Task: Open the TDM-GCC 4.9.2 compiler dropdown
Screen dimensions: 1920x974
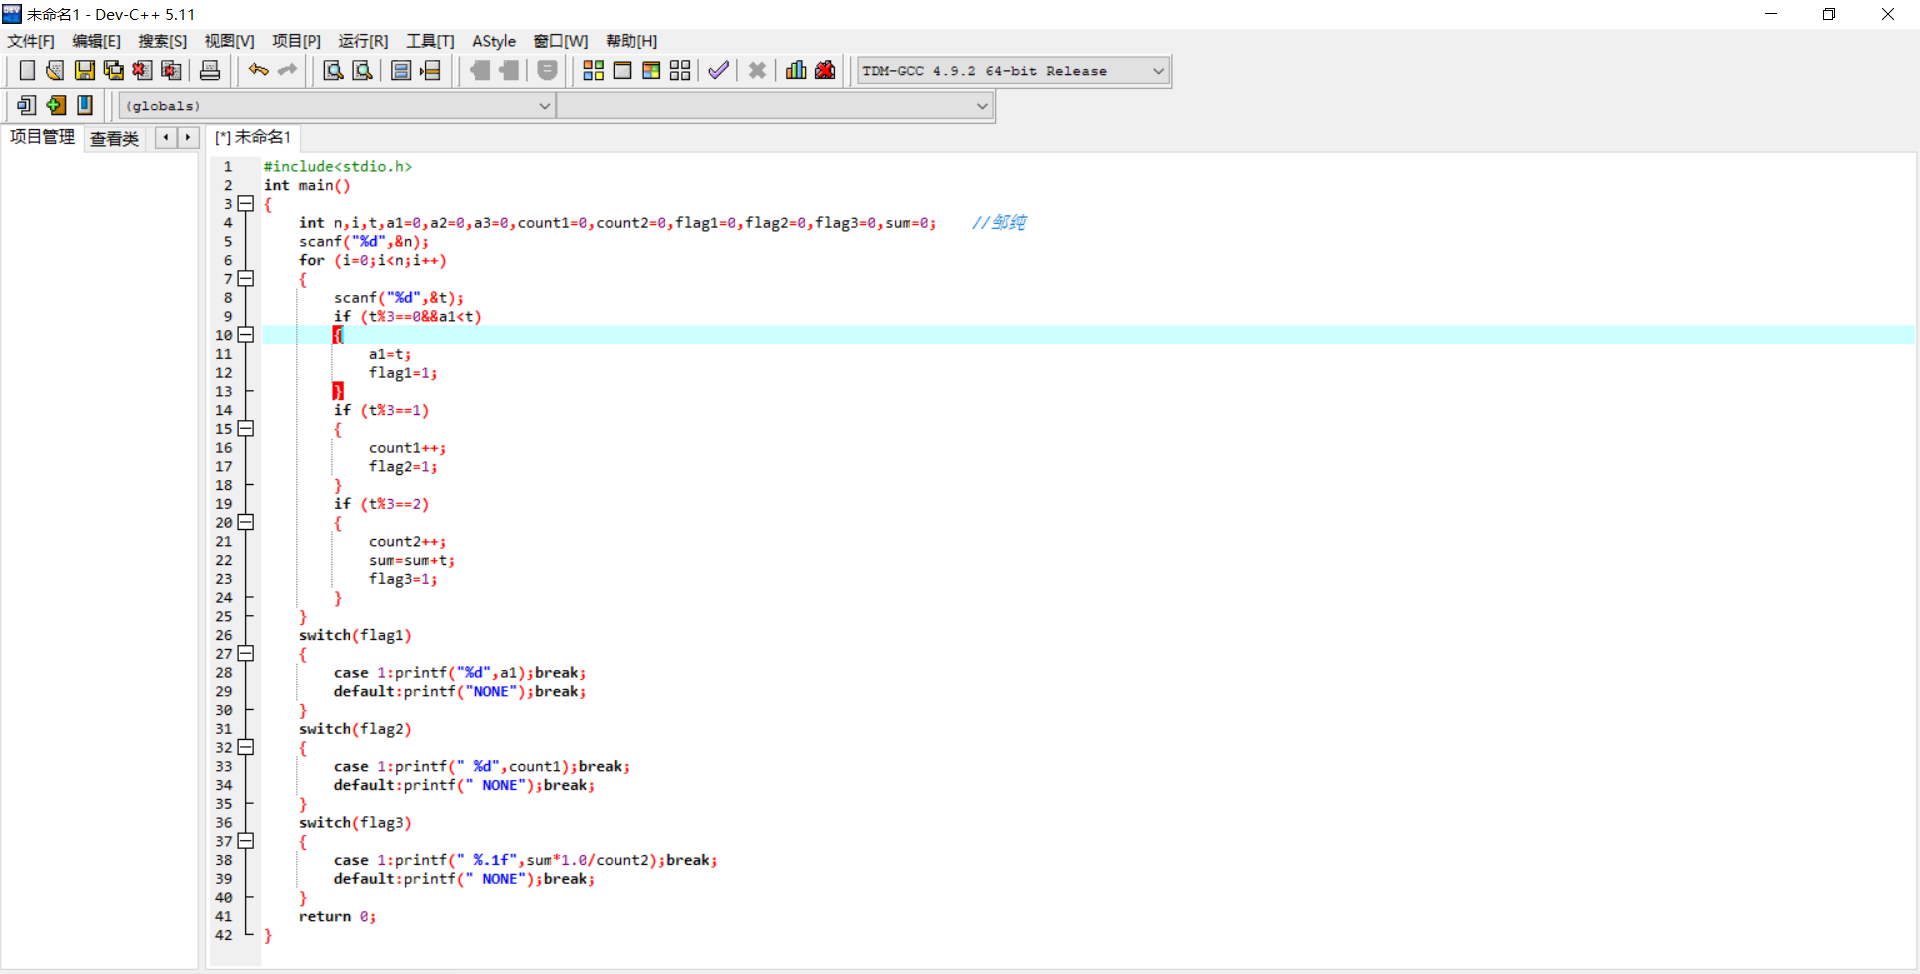Action: [x=1013, y=71]
